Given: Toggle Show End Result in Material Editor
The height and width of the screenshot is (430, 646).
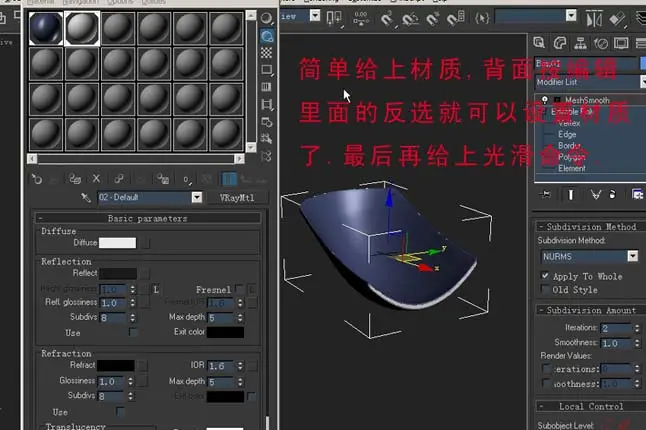Looking at the screenshot, I should (x=229, y=180).
